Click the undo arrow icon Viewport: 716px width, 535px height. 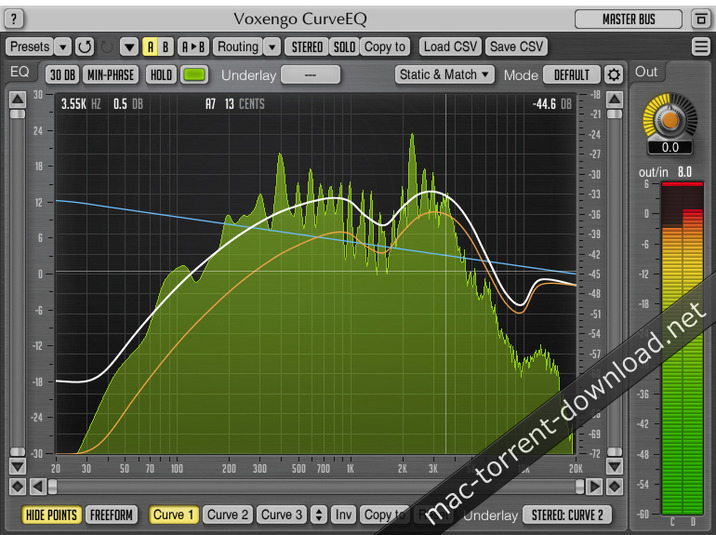(84, 47)
